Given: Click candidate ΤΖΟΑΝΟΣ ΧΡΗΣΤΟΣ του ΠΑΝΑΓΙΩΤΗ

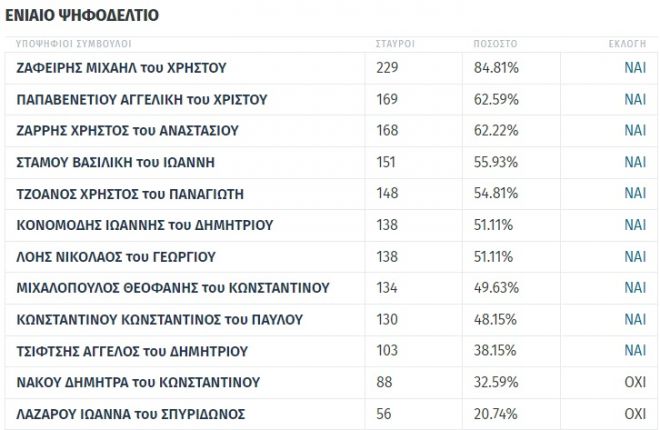Looking at the screenshot, I should point(131,194).
